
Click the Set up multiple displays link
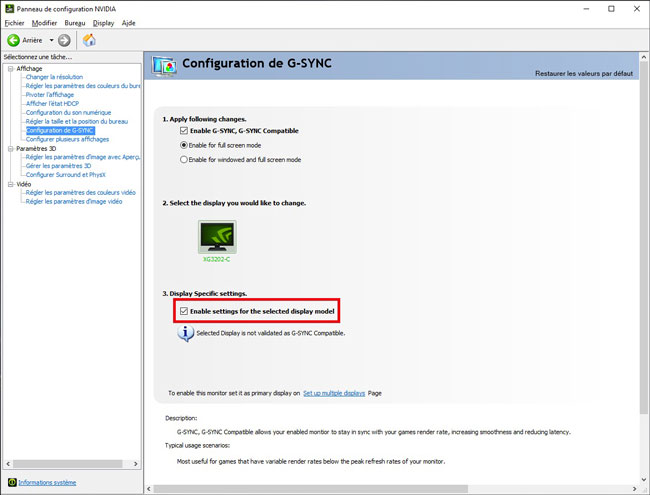pyautogui.click(x=334, y=394)
